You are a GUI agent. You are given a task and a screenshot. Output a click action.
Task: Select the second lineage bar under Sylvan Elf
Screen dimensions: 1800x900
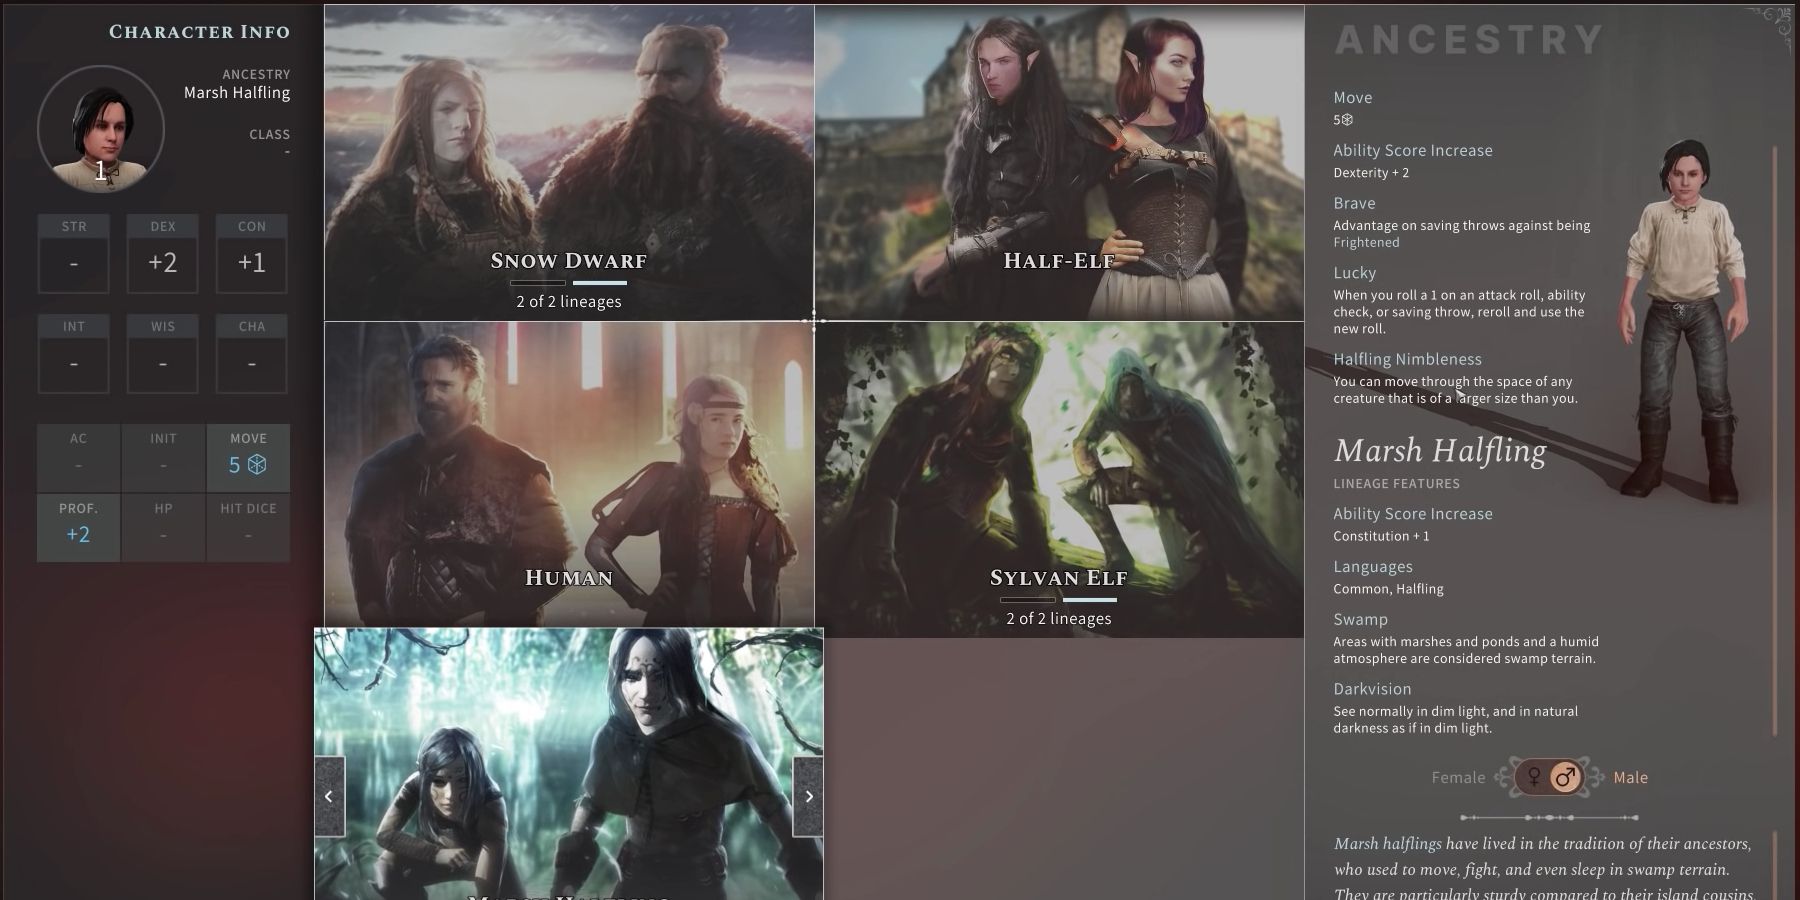tap(1089, 600)
